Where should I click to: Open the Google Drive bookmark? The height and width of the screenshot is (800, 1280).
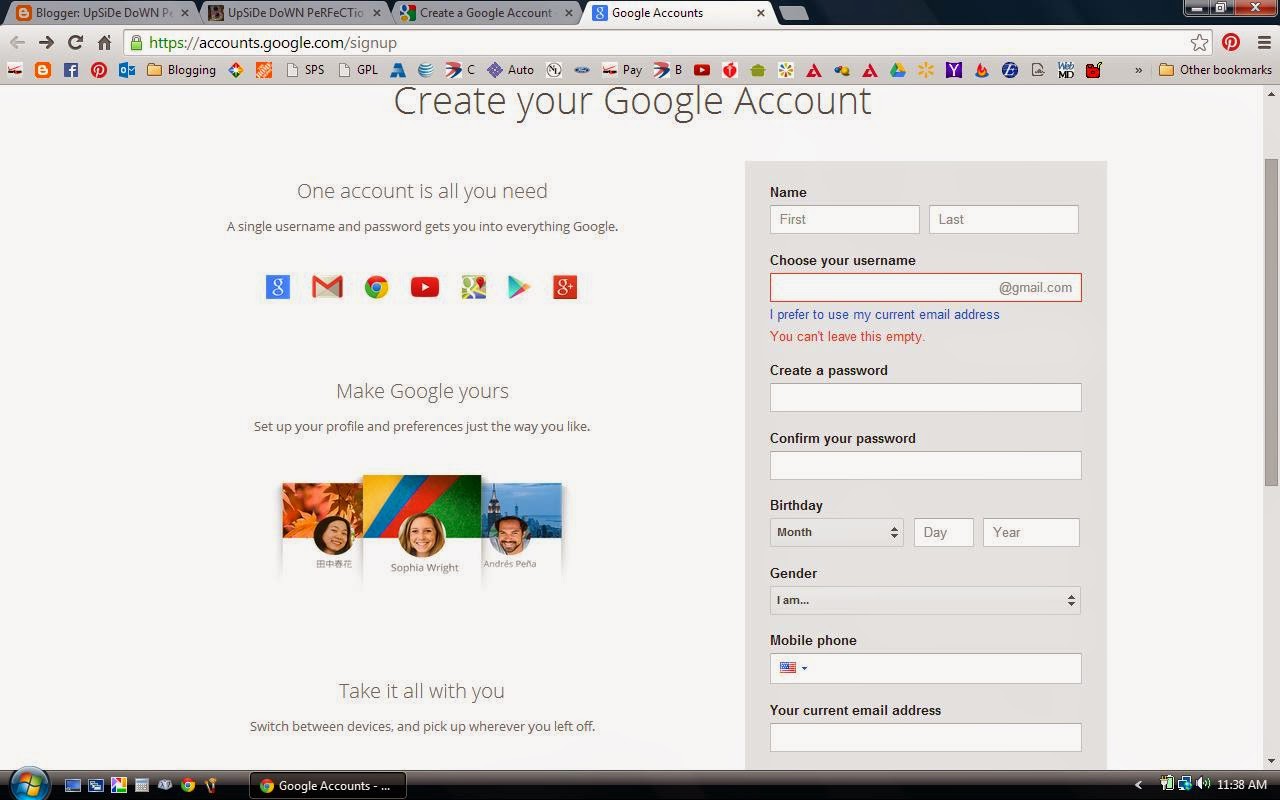click(x=898, y=70)
